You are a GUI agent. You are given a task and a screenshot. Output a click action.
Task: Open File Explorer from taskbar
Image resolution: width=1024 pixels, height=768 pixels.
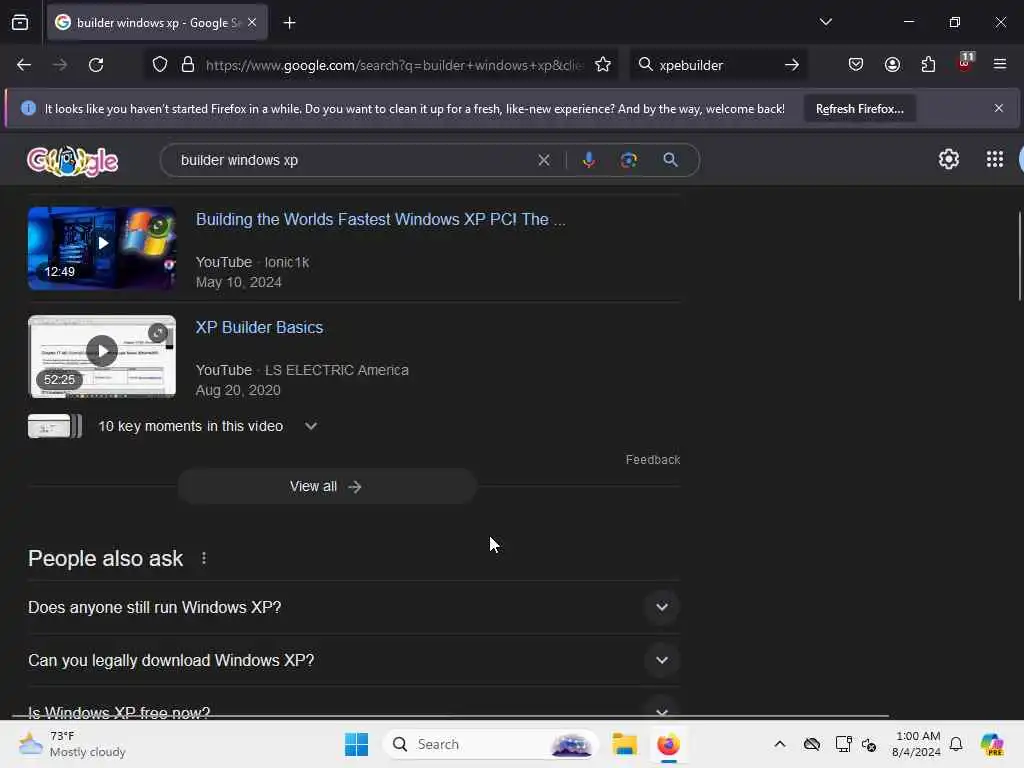coord(624,744)
